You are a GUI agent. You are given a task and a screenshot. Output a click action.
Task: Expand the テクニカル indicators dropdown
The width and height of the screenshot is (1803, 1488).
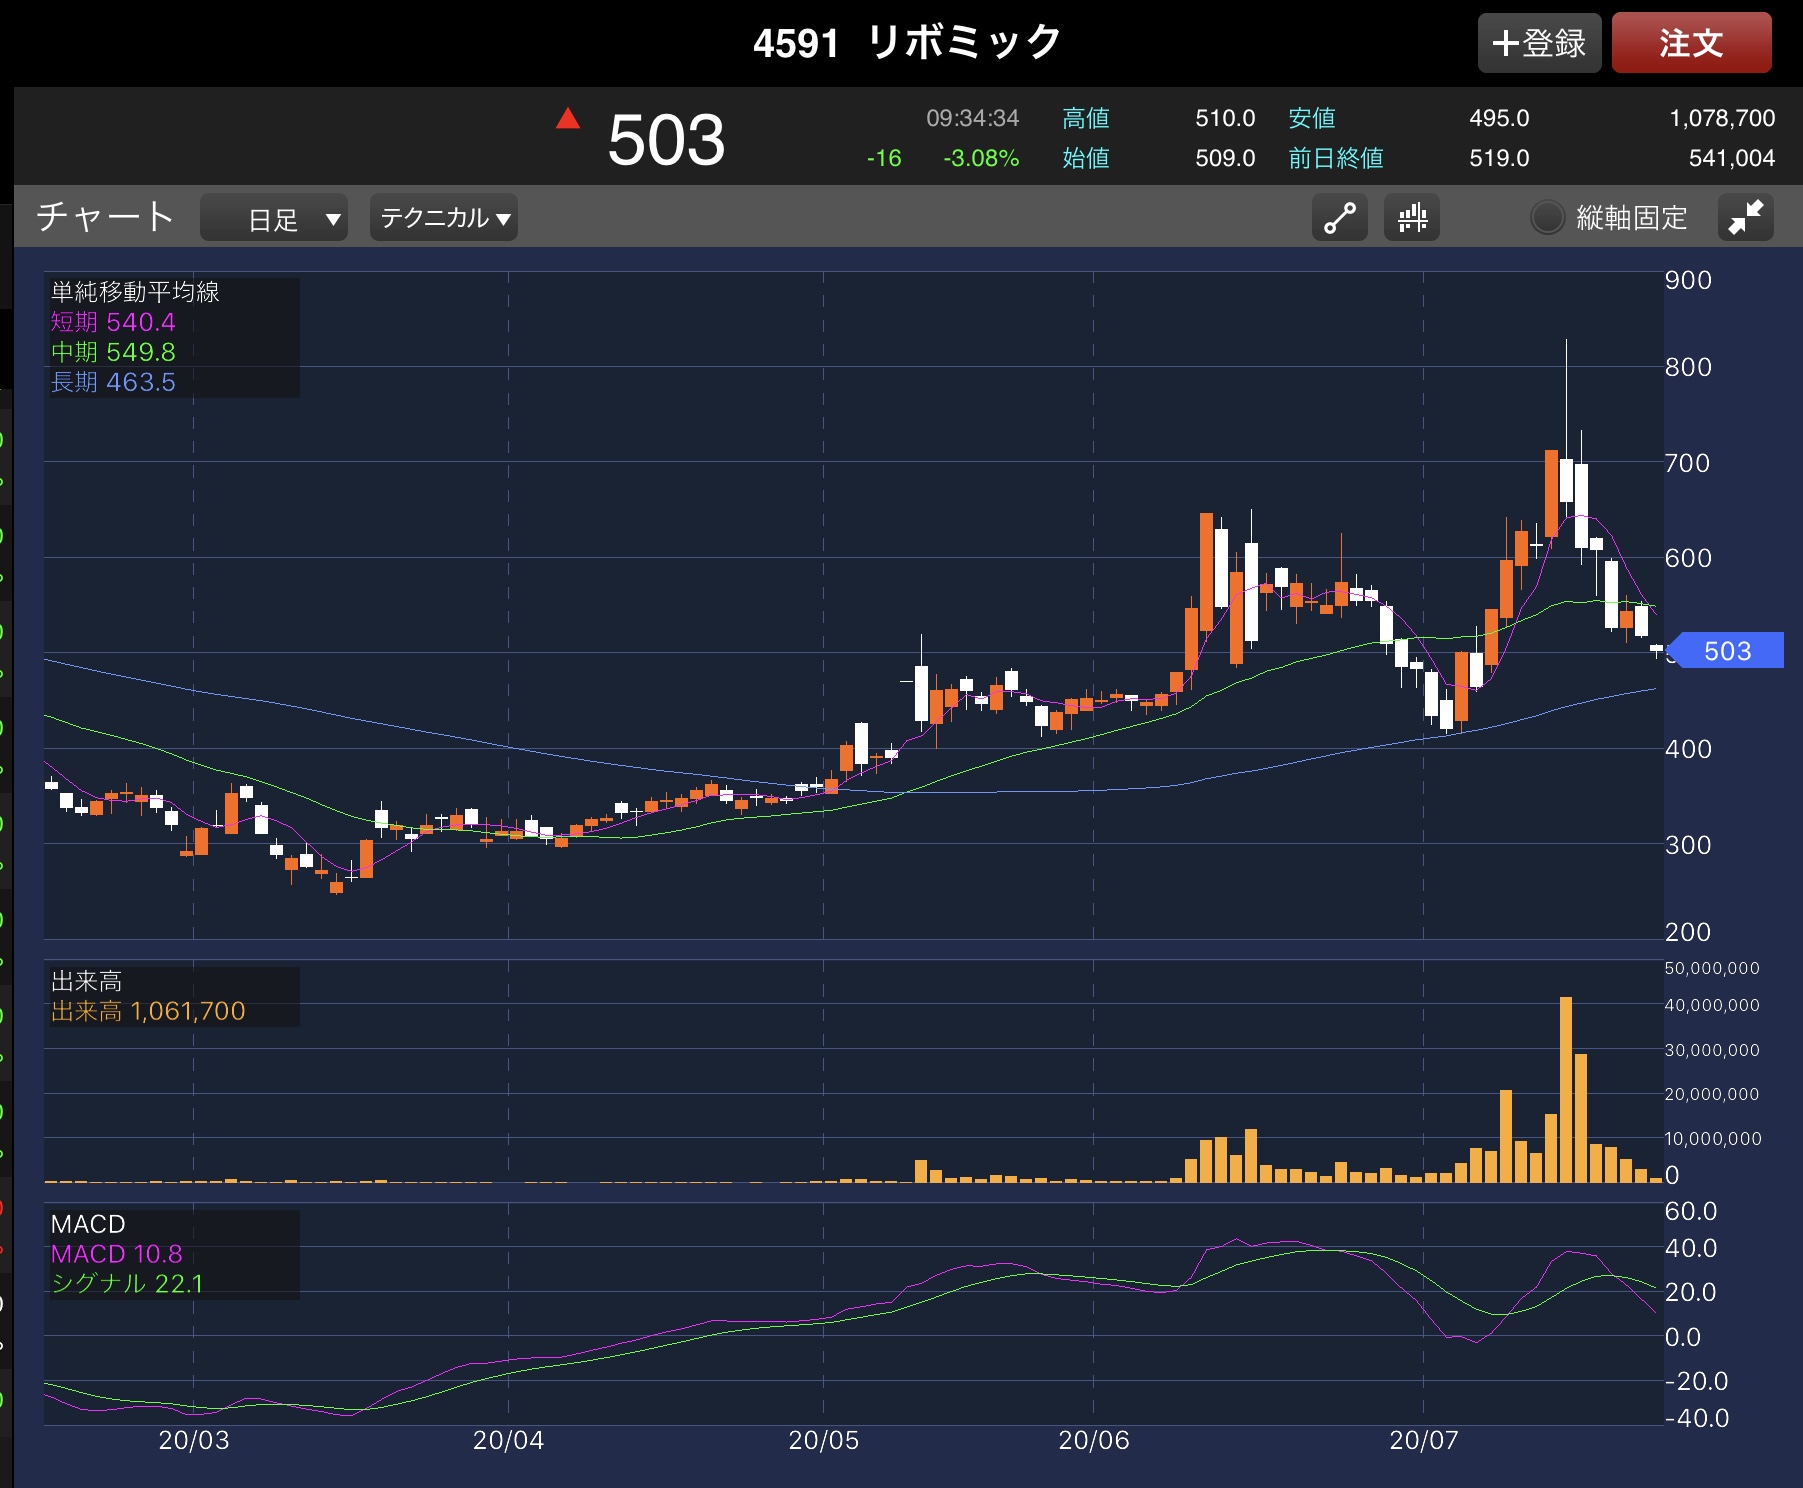tap(444, 218)
